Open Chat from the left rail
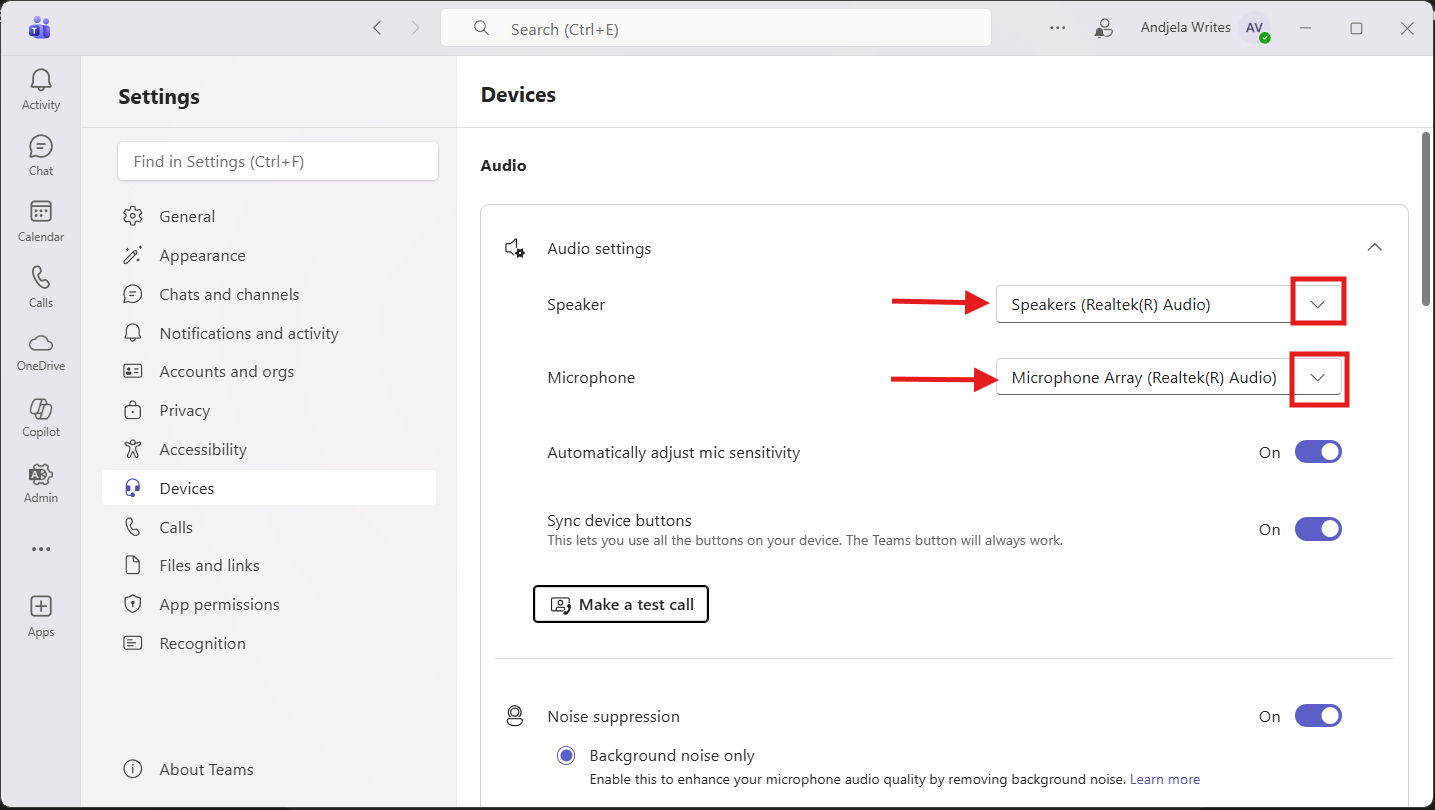1435x810 pixels. 41,155
